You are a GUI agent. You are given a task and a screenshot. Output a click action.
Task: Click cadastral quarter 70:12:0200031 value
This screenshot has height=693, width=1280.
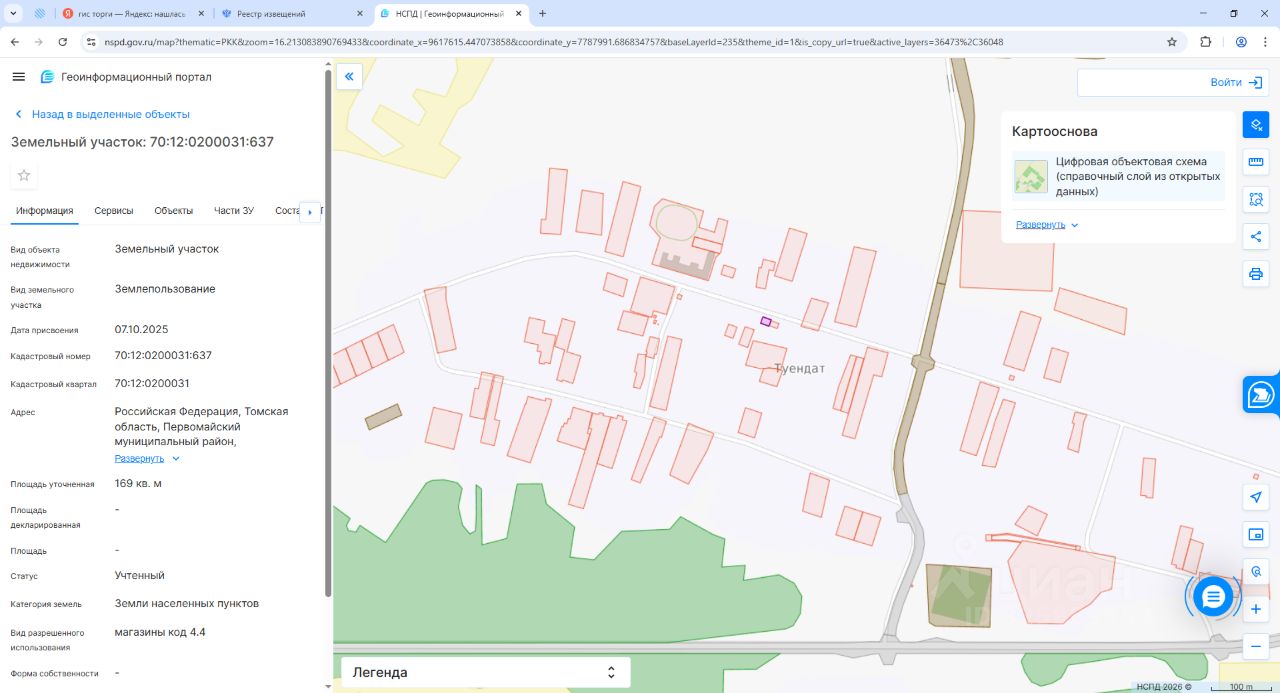152,383
